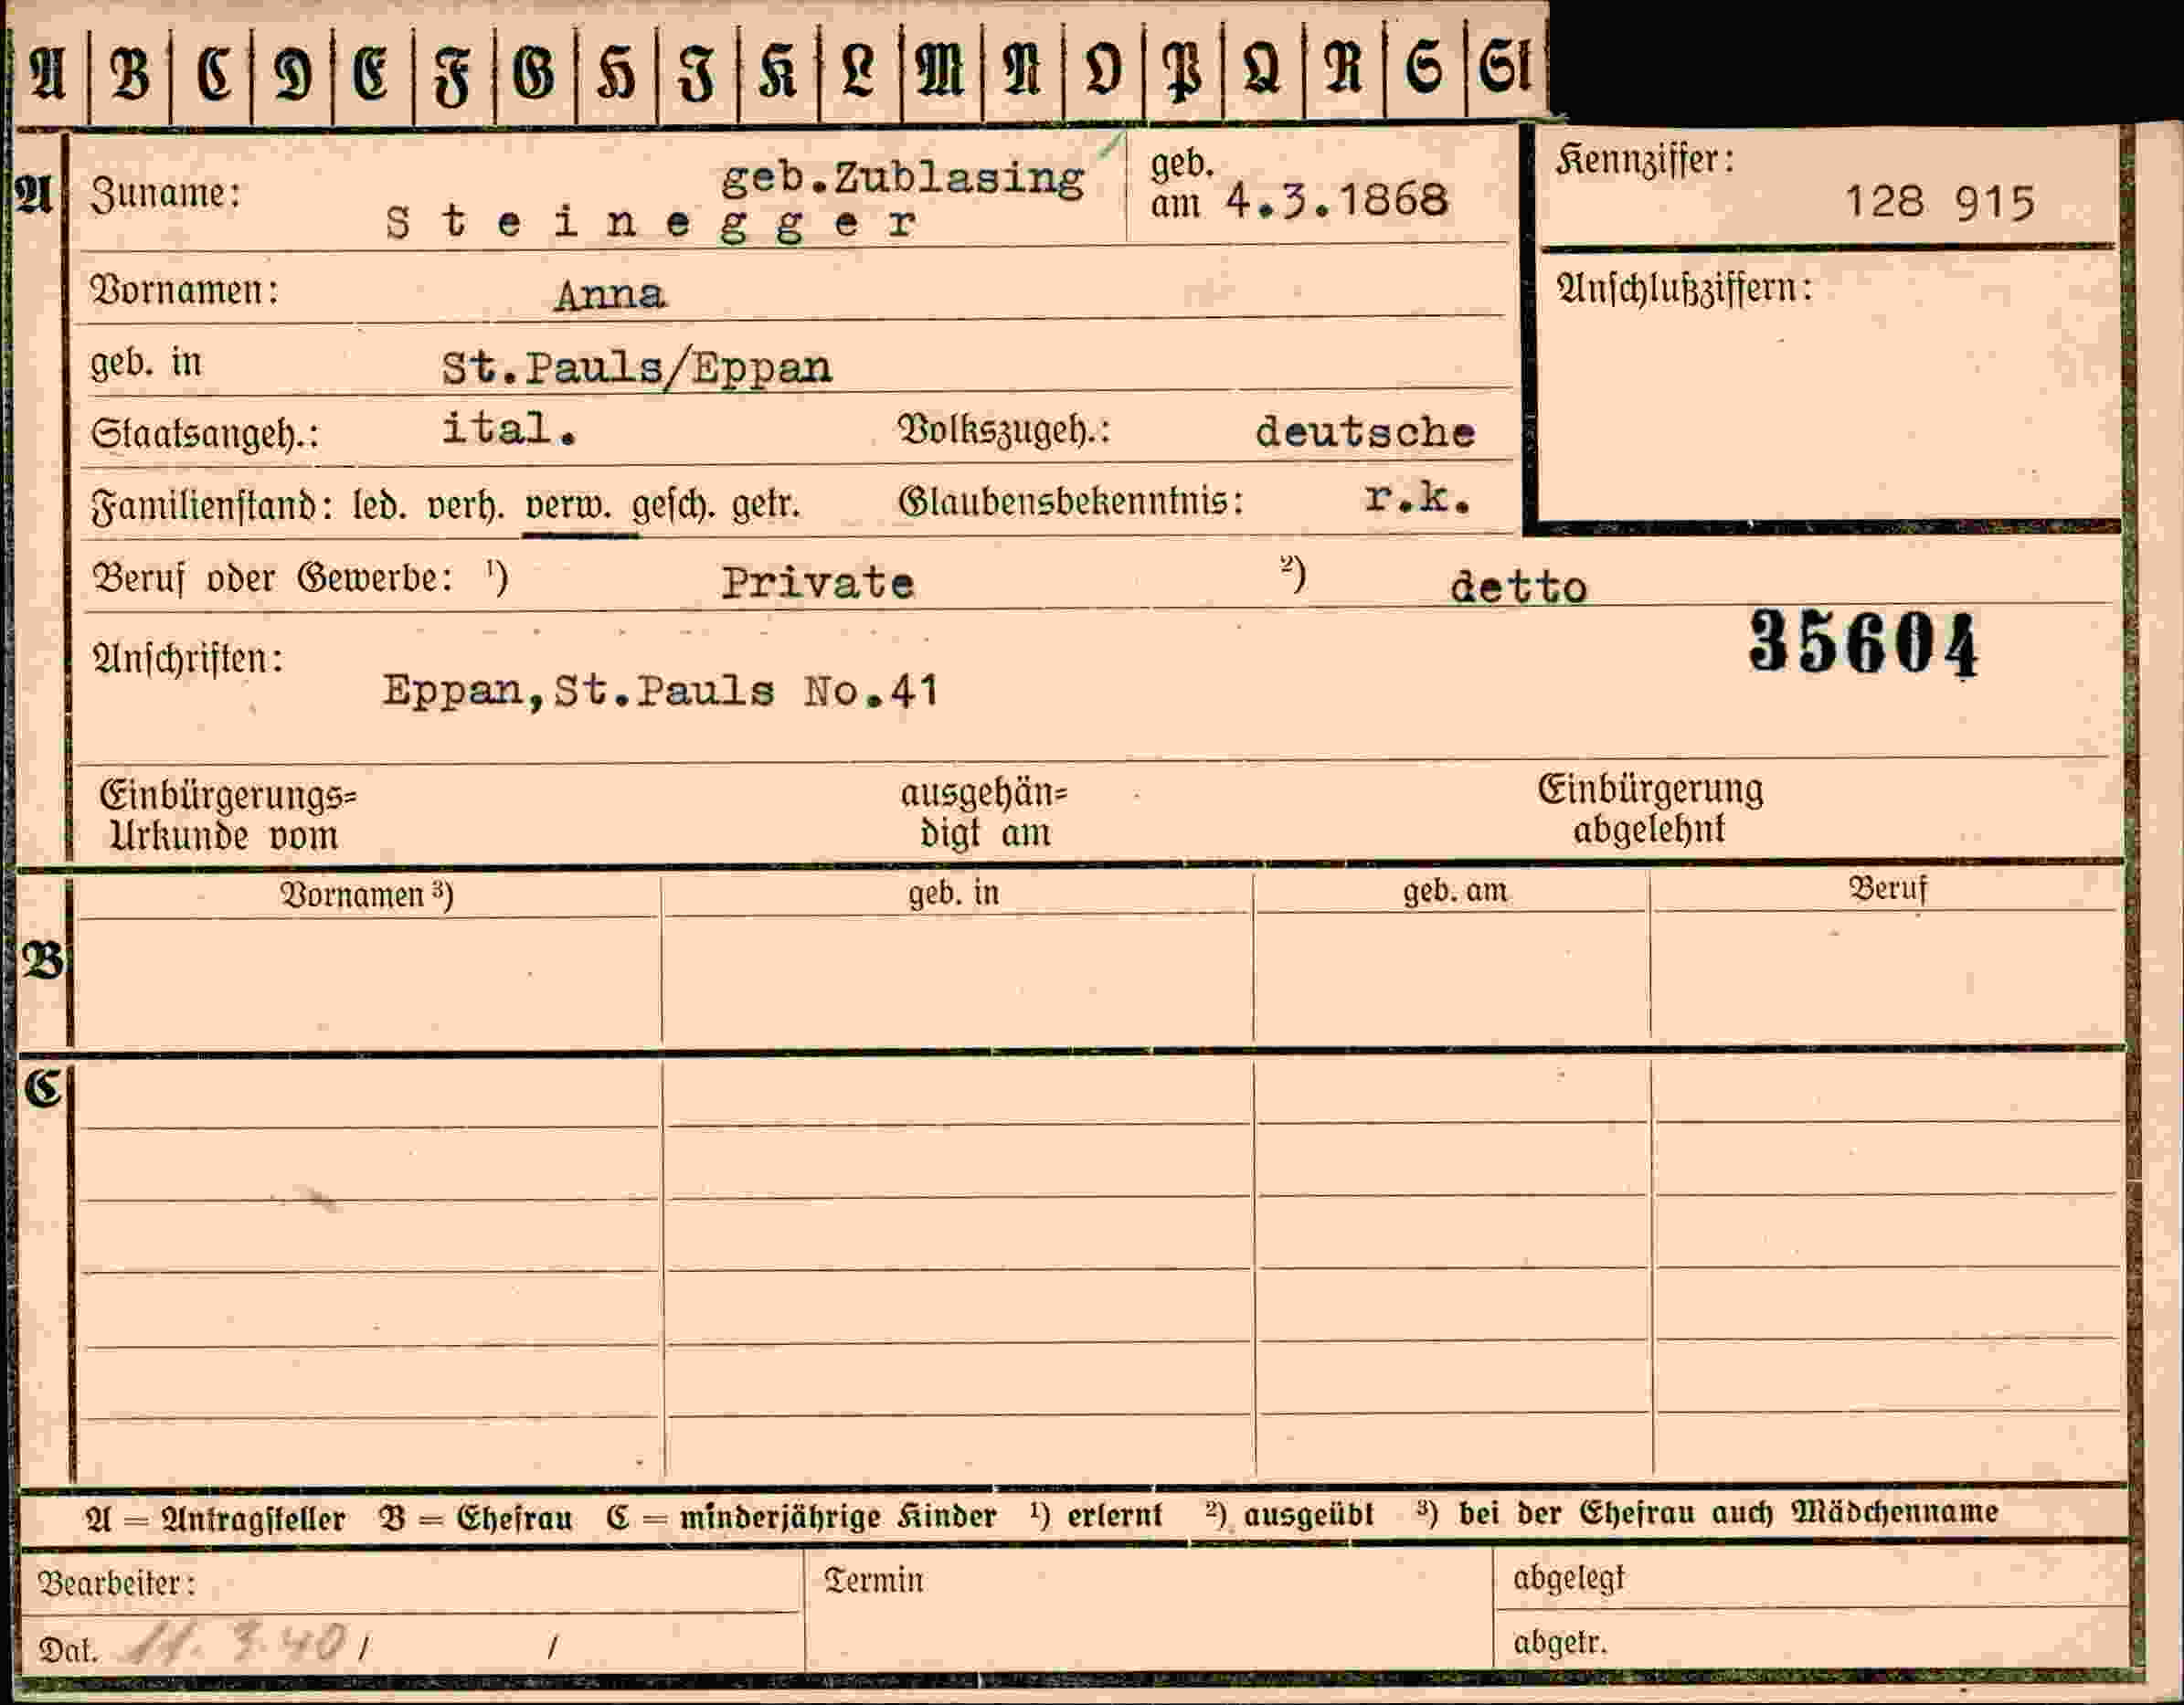
Task: Click the 'Volkszugeh.:' label
Action: point(1004,430)
